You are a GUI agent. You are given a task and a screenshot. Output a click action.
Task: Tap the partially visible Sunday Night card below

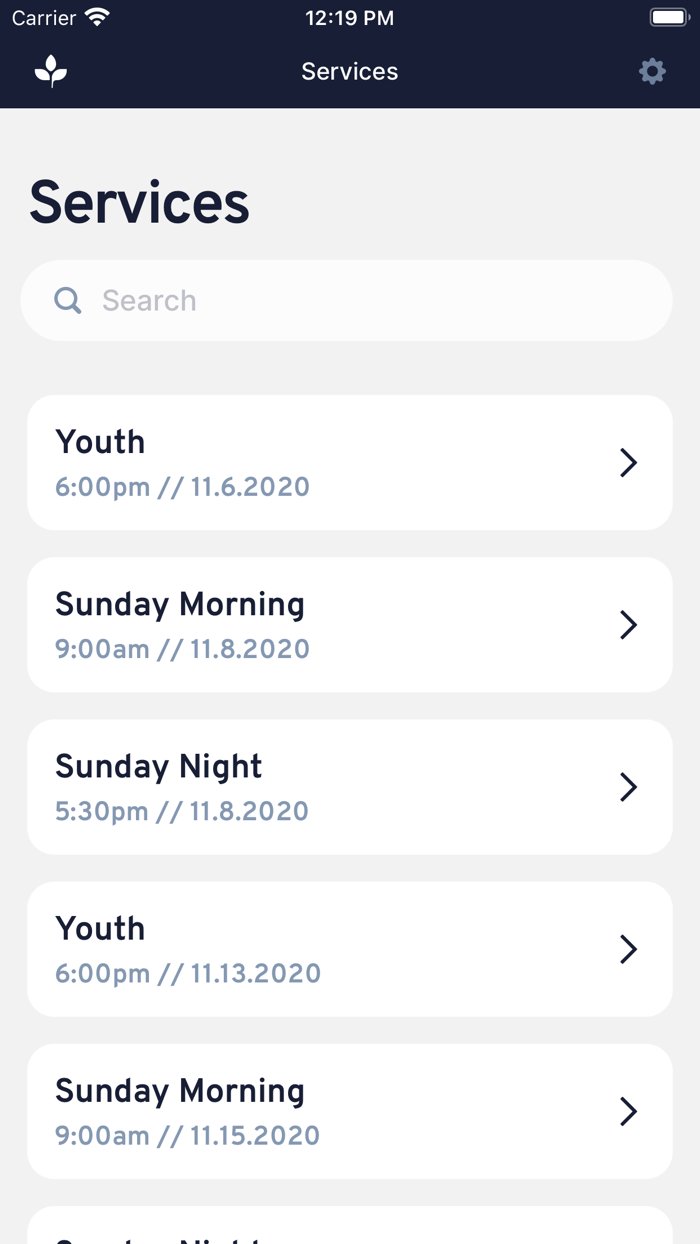click(x=350, y=1228)
